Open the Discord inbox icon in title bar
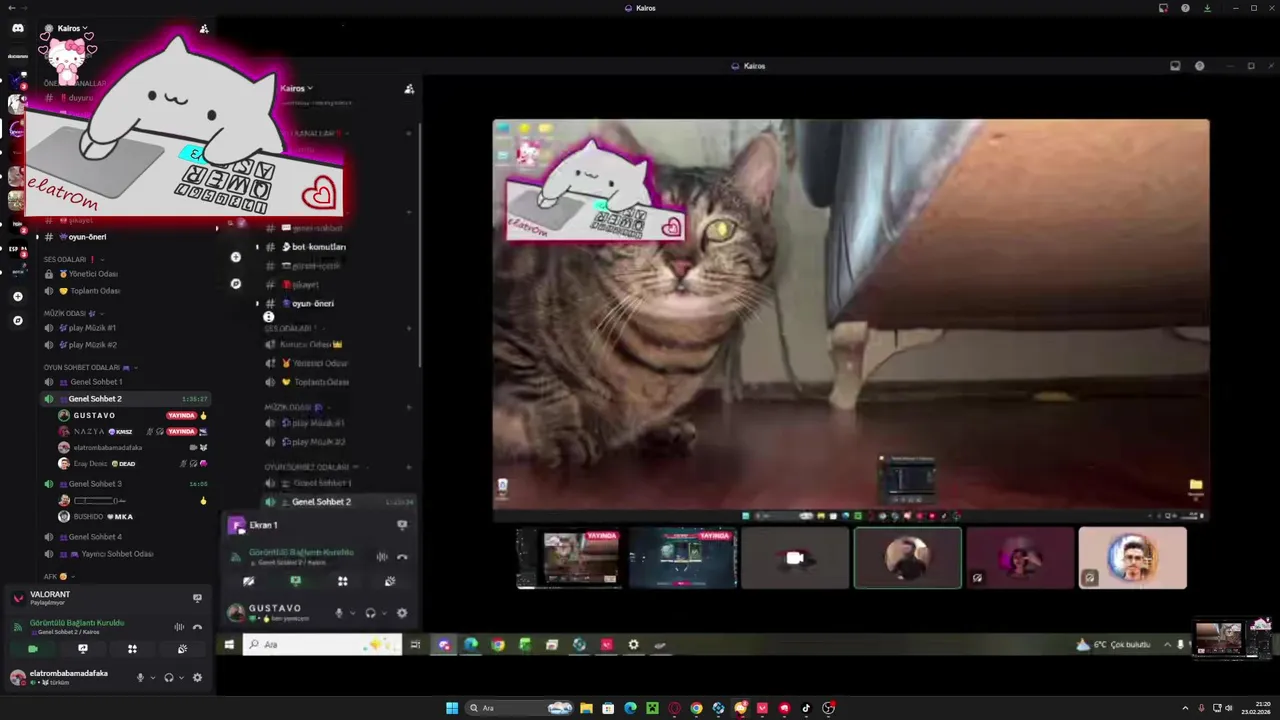The height and width of the screenshot is (720, 1280). pos(1163,8)
